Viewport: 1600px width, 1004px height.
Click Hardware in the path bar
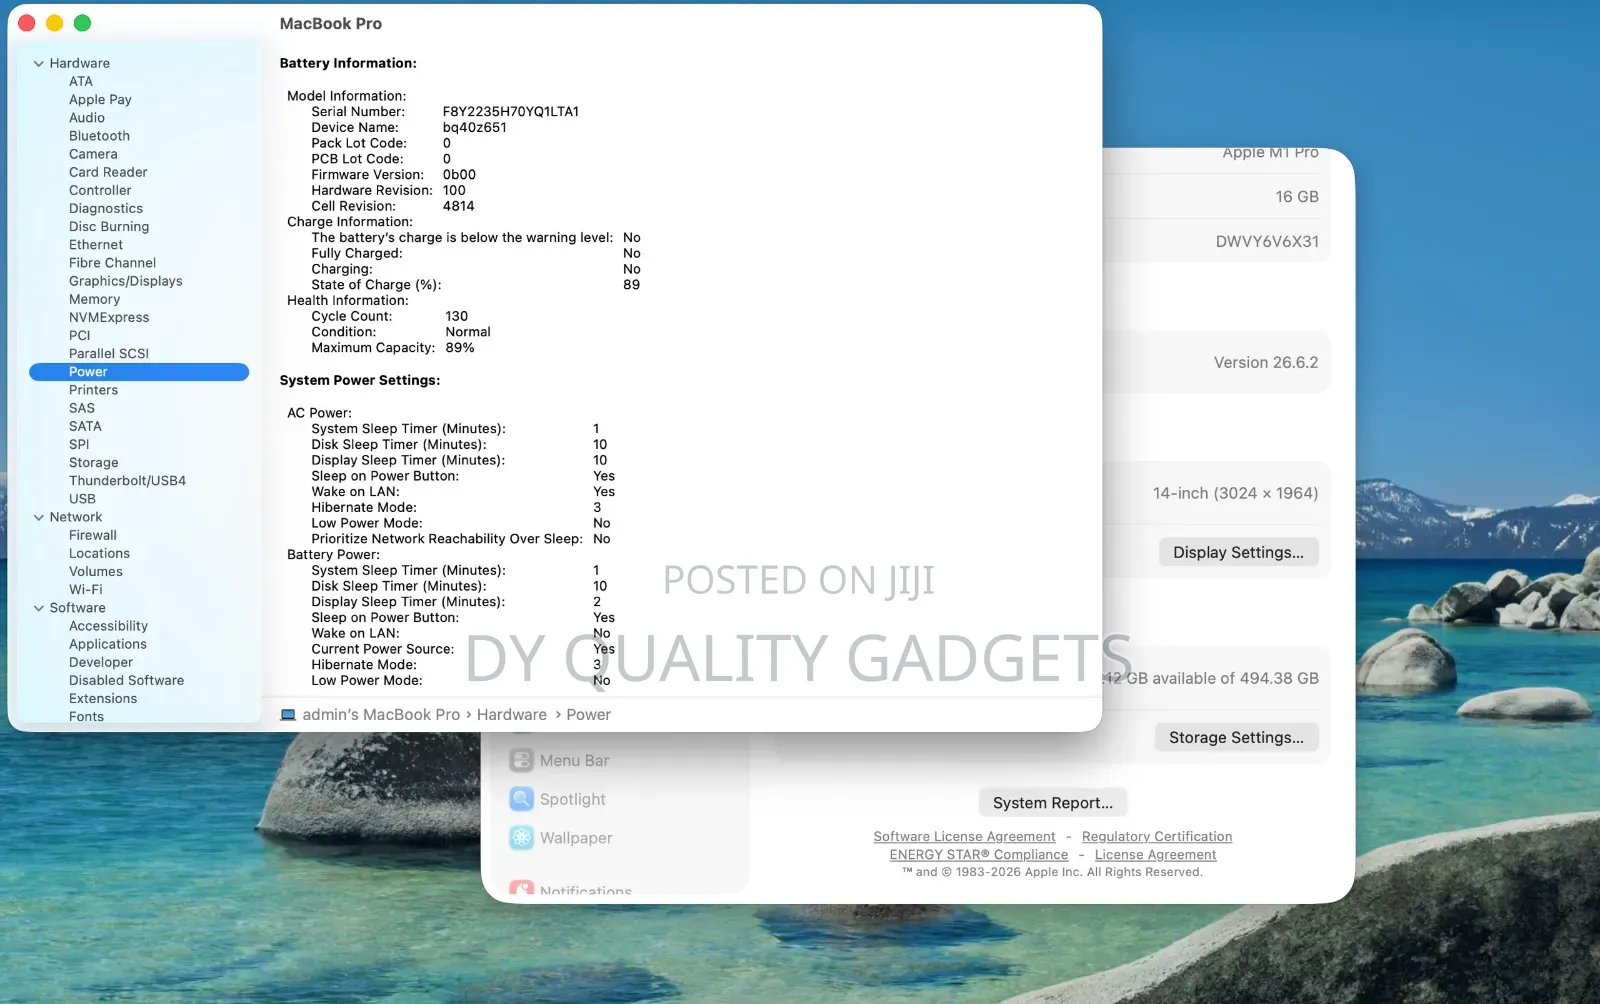click(x=512, y=715)
